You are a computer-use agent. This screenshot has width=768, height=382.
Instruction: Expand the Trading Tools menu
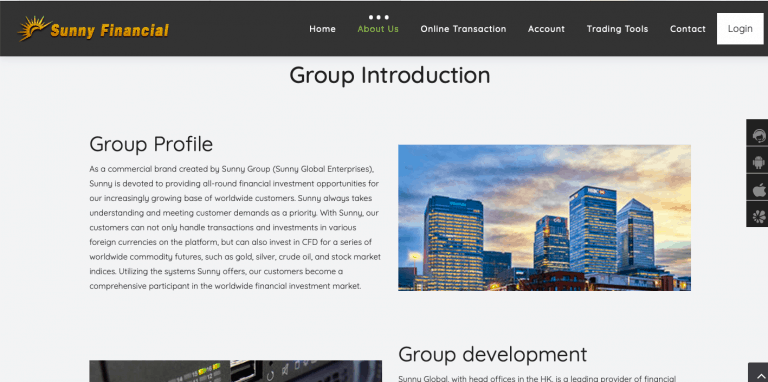click(x=617, y=29)
